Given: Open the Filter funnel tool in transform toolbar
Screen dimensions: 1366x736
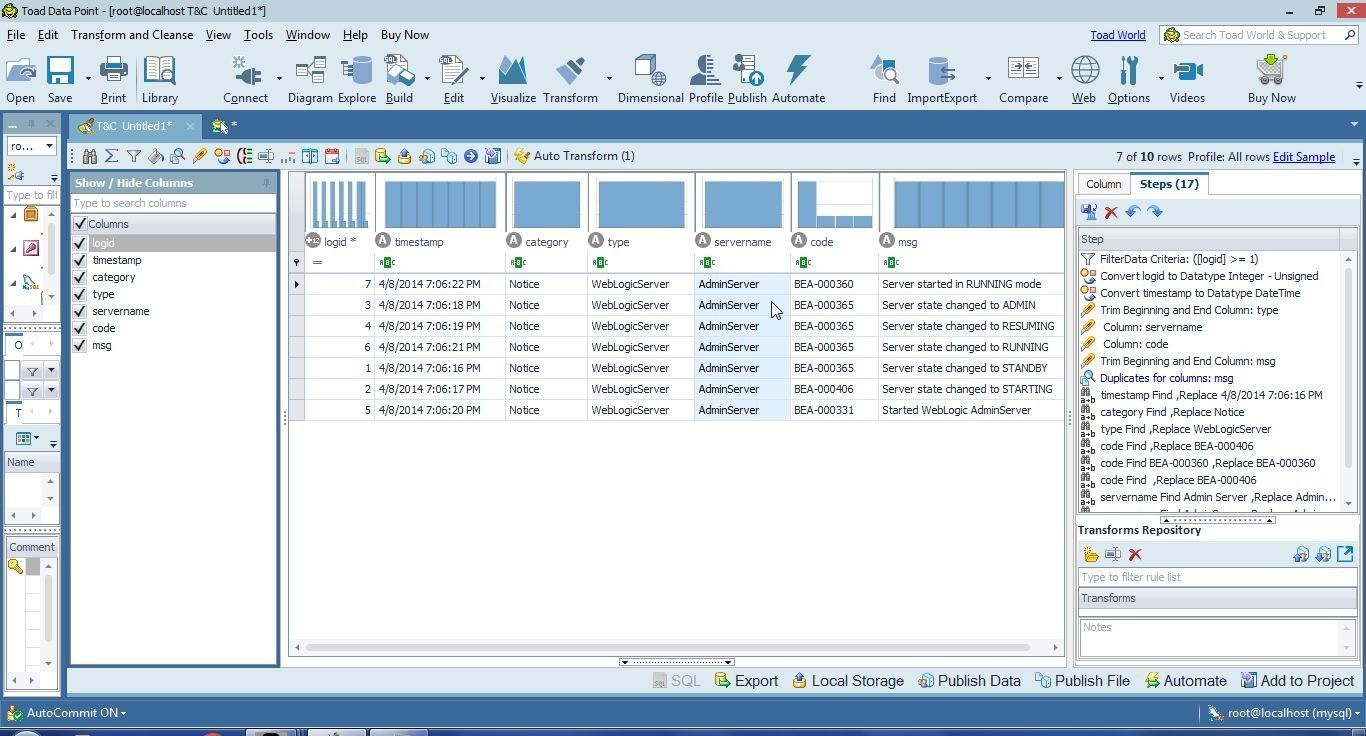Looking at the screenshot, I should pyautogui.click(x=134, y=156).
